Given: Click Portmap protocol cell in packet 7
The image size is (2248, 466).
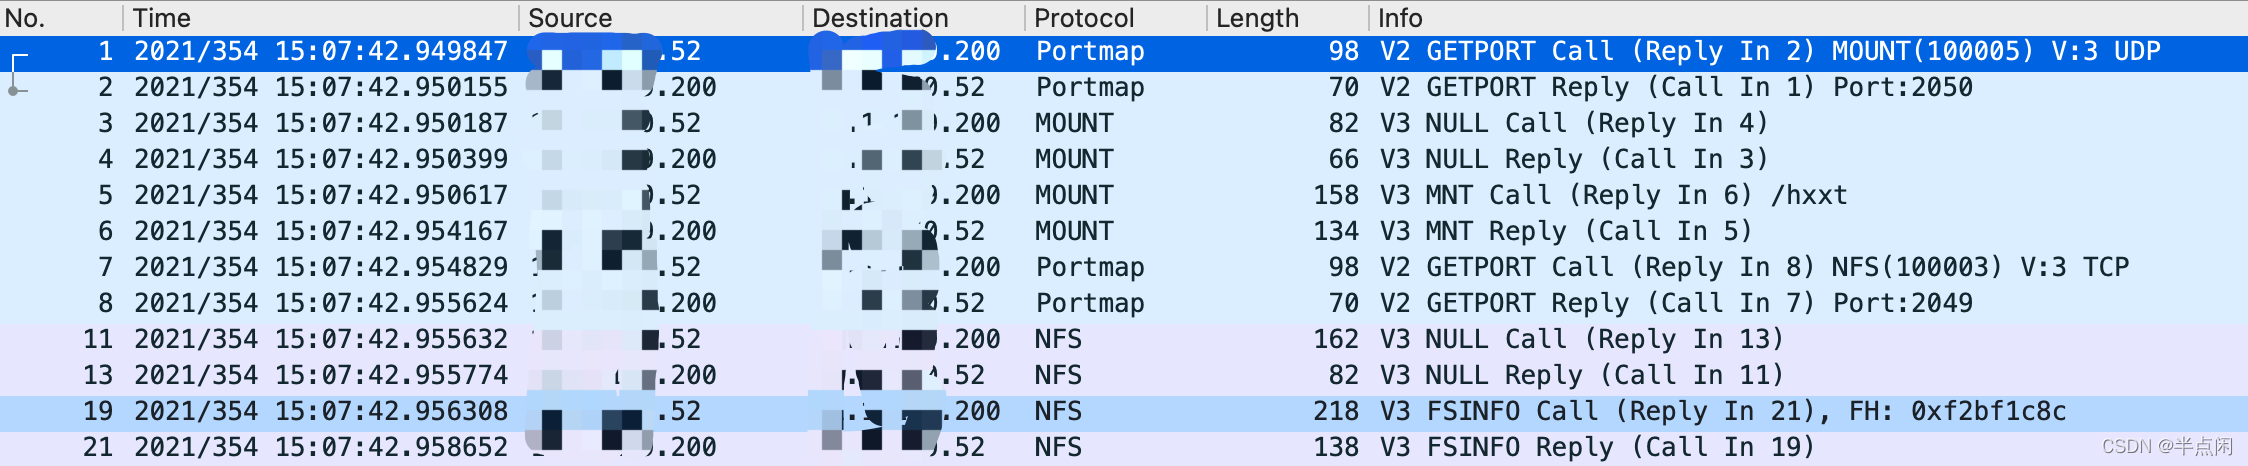Looking at the screenshot, I should pyautogui.click(x=1090, y=268).
